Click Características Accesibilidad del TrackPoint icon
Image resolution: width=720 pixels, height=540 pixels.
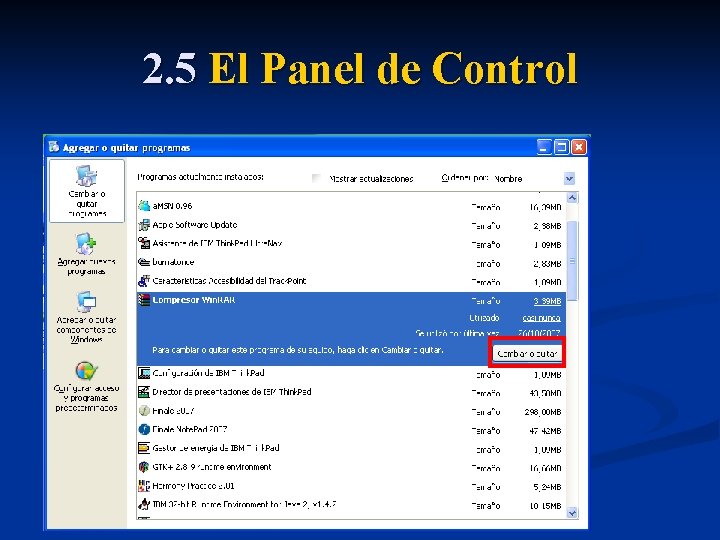tap(144, 281)
